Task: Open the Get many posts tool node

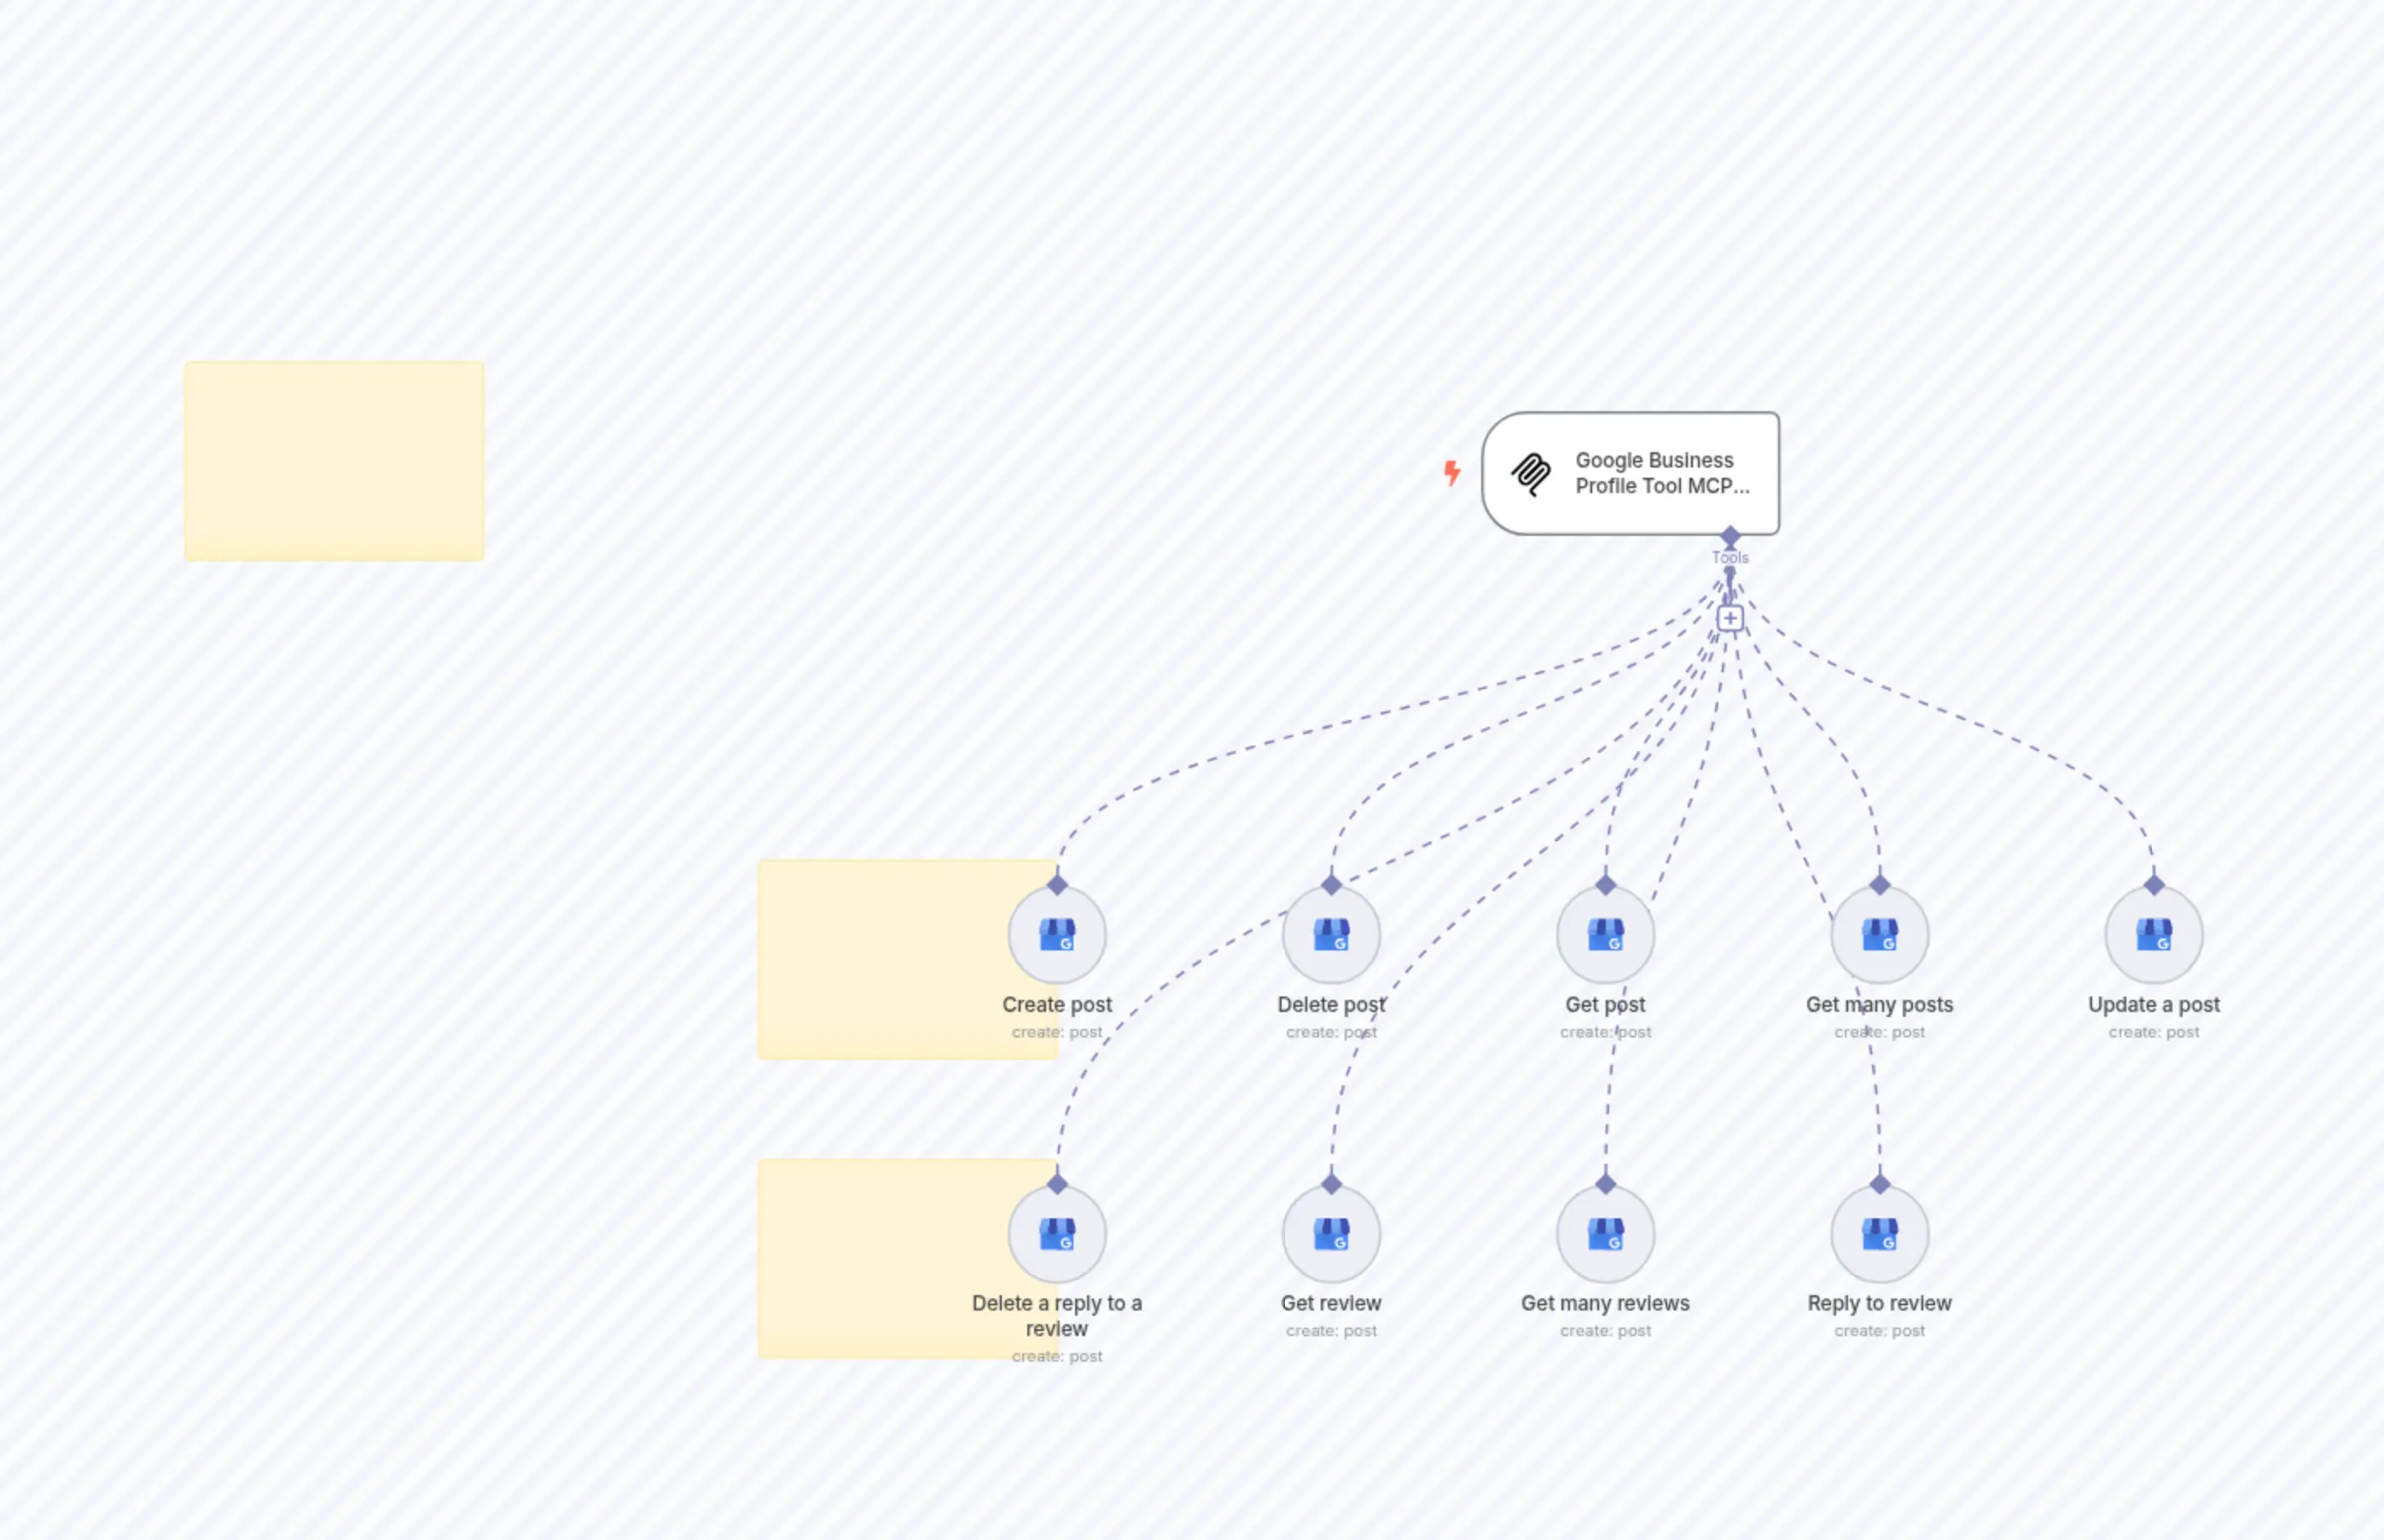Action: (1879, 933)
